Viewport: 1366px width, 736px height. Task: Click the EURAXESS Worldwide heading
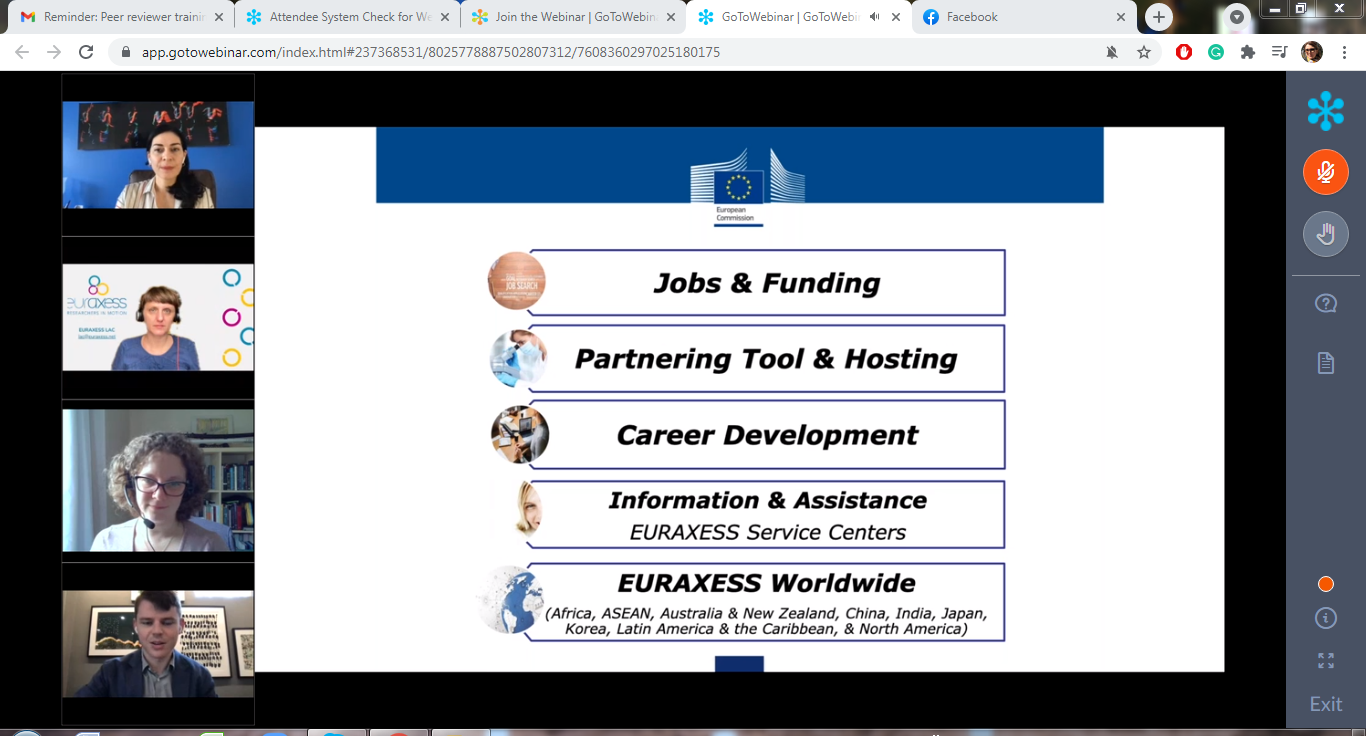click(x=767, y=583)
